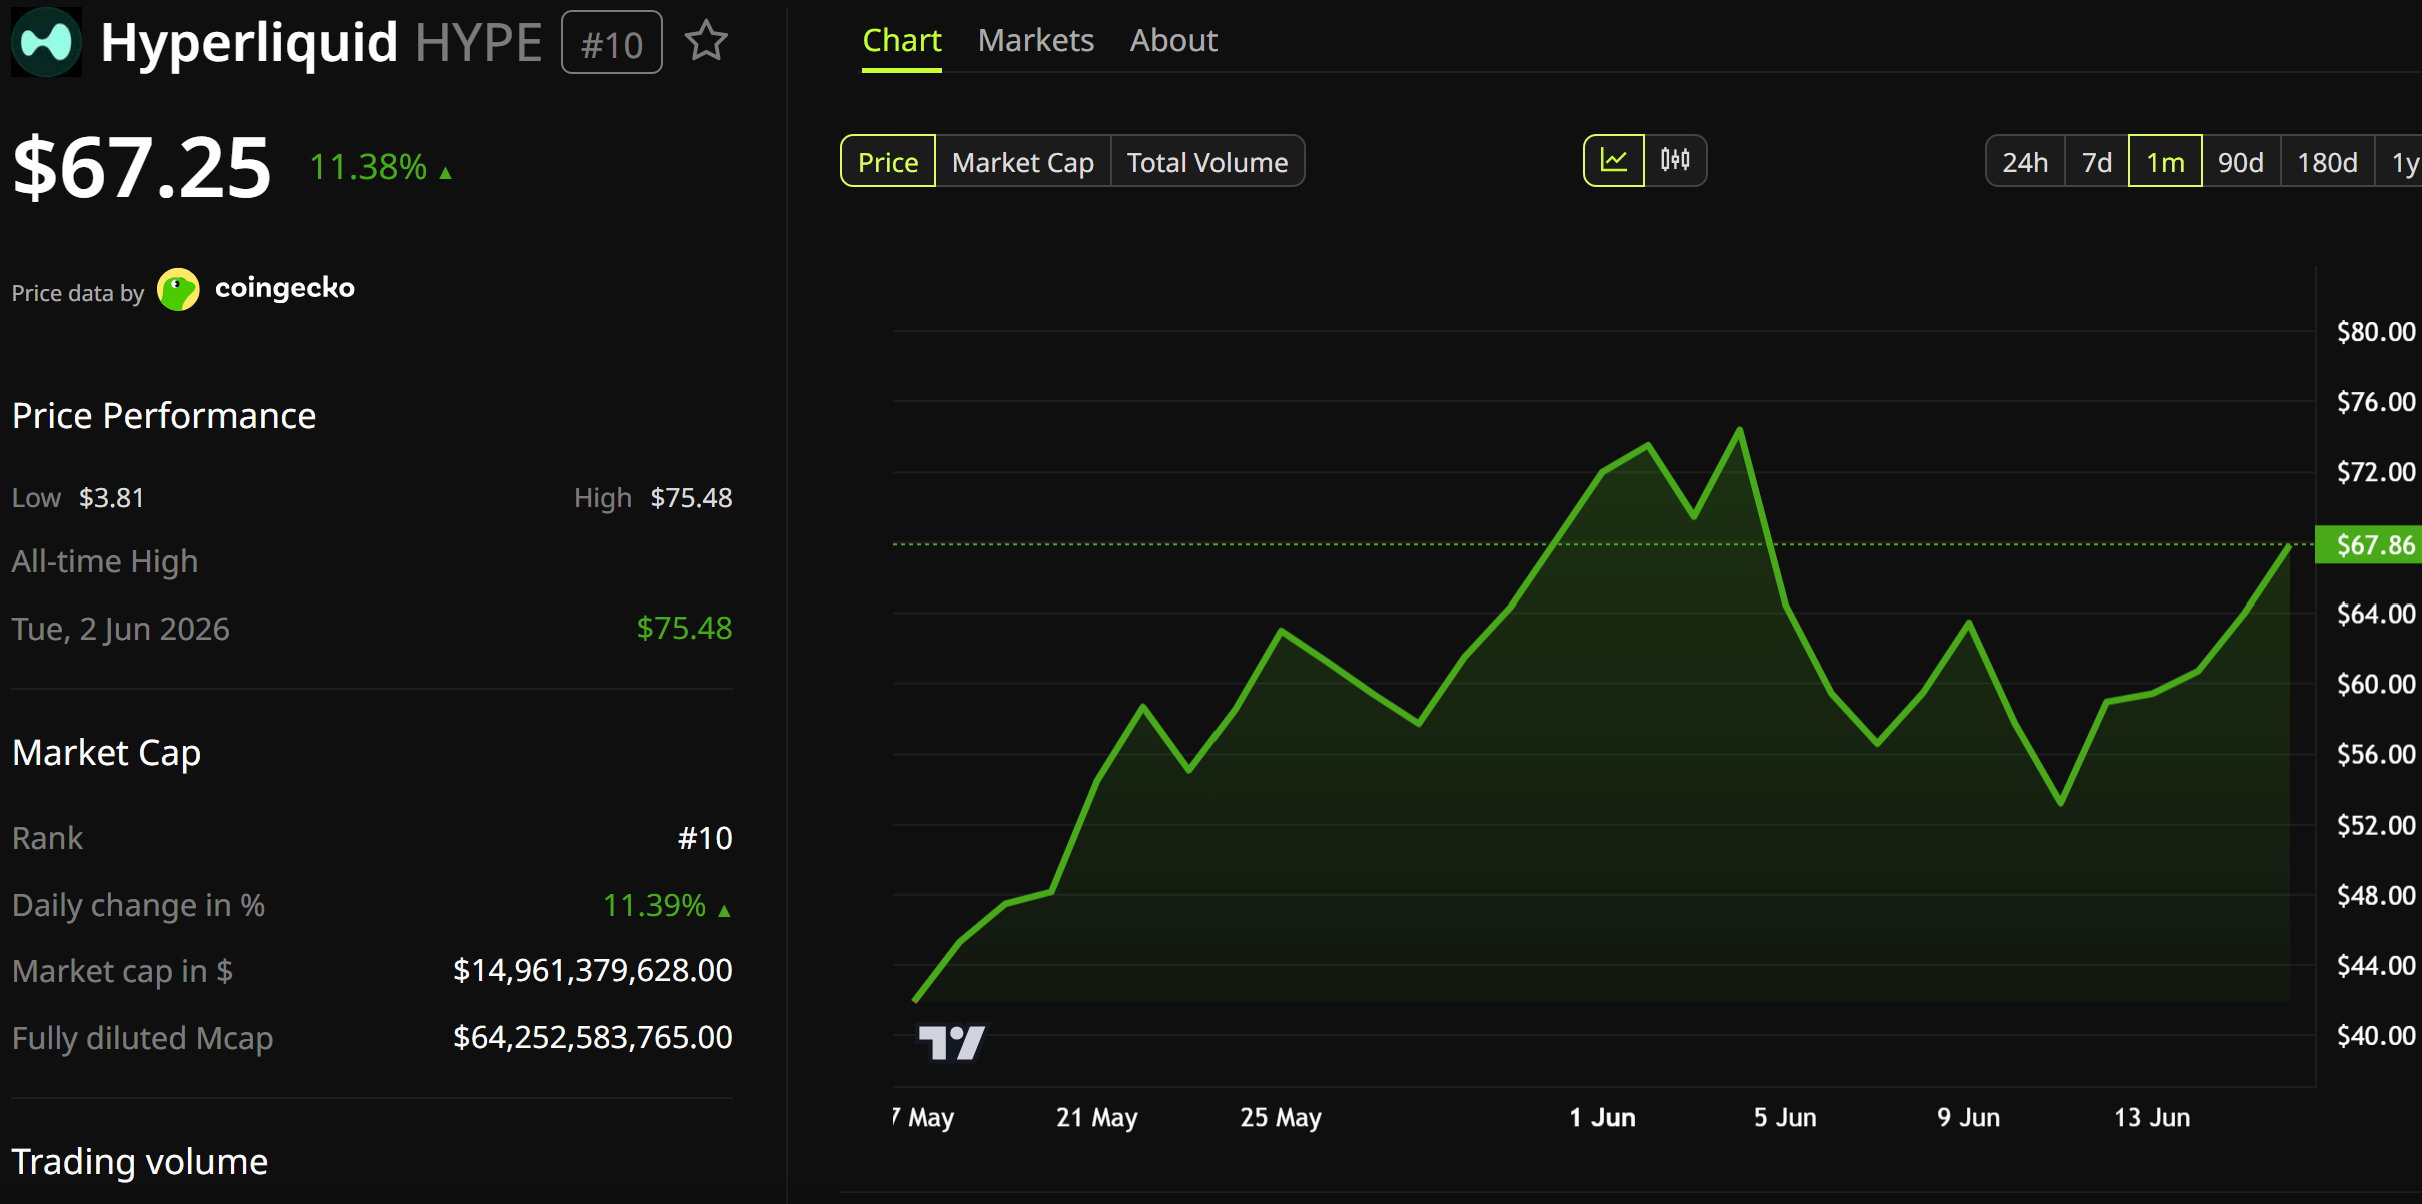
Task: Click the Trading volume heading
Action: 140,1161
